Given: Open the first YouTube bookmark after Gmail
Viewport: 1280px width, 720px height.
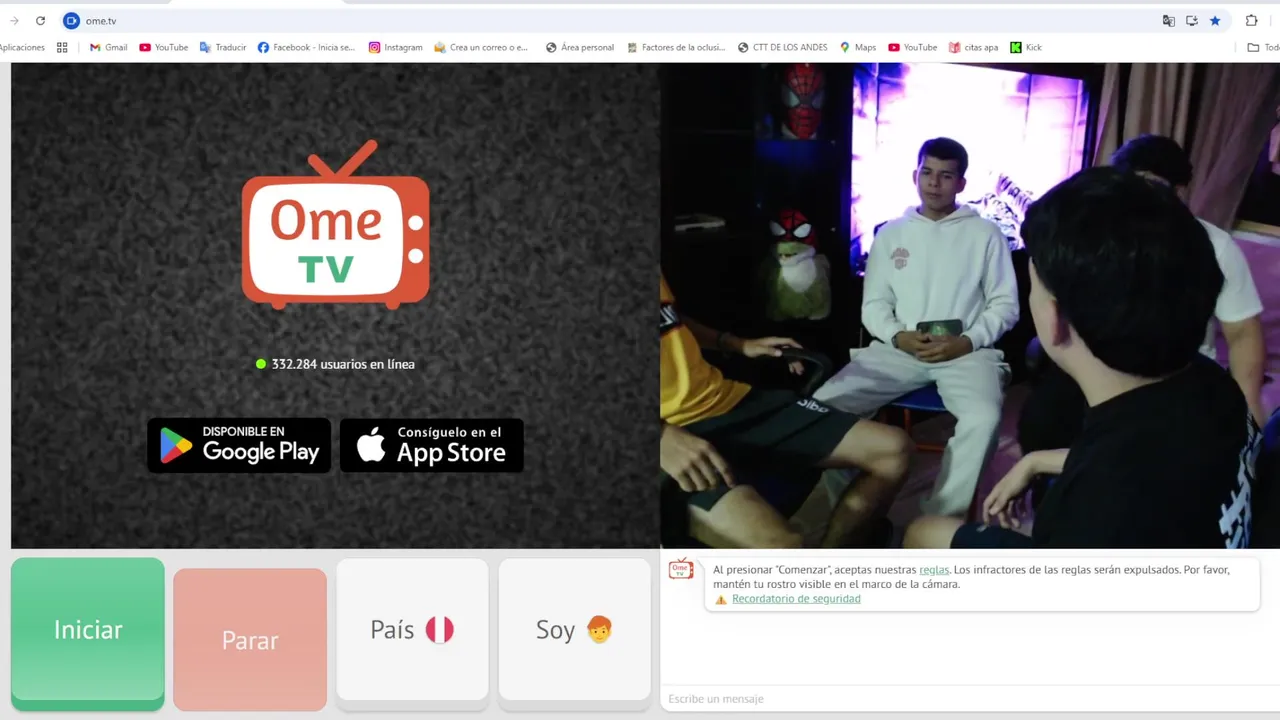Looking at the screenshot, I should pos(163,47).
